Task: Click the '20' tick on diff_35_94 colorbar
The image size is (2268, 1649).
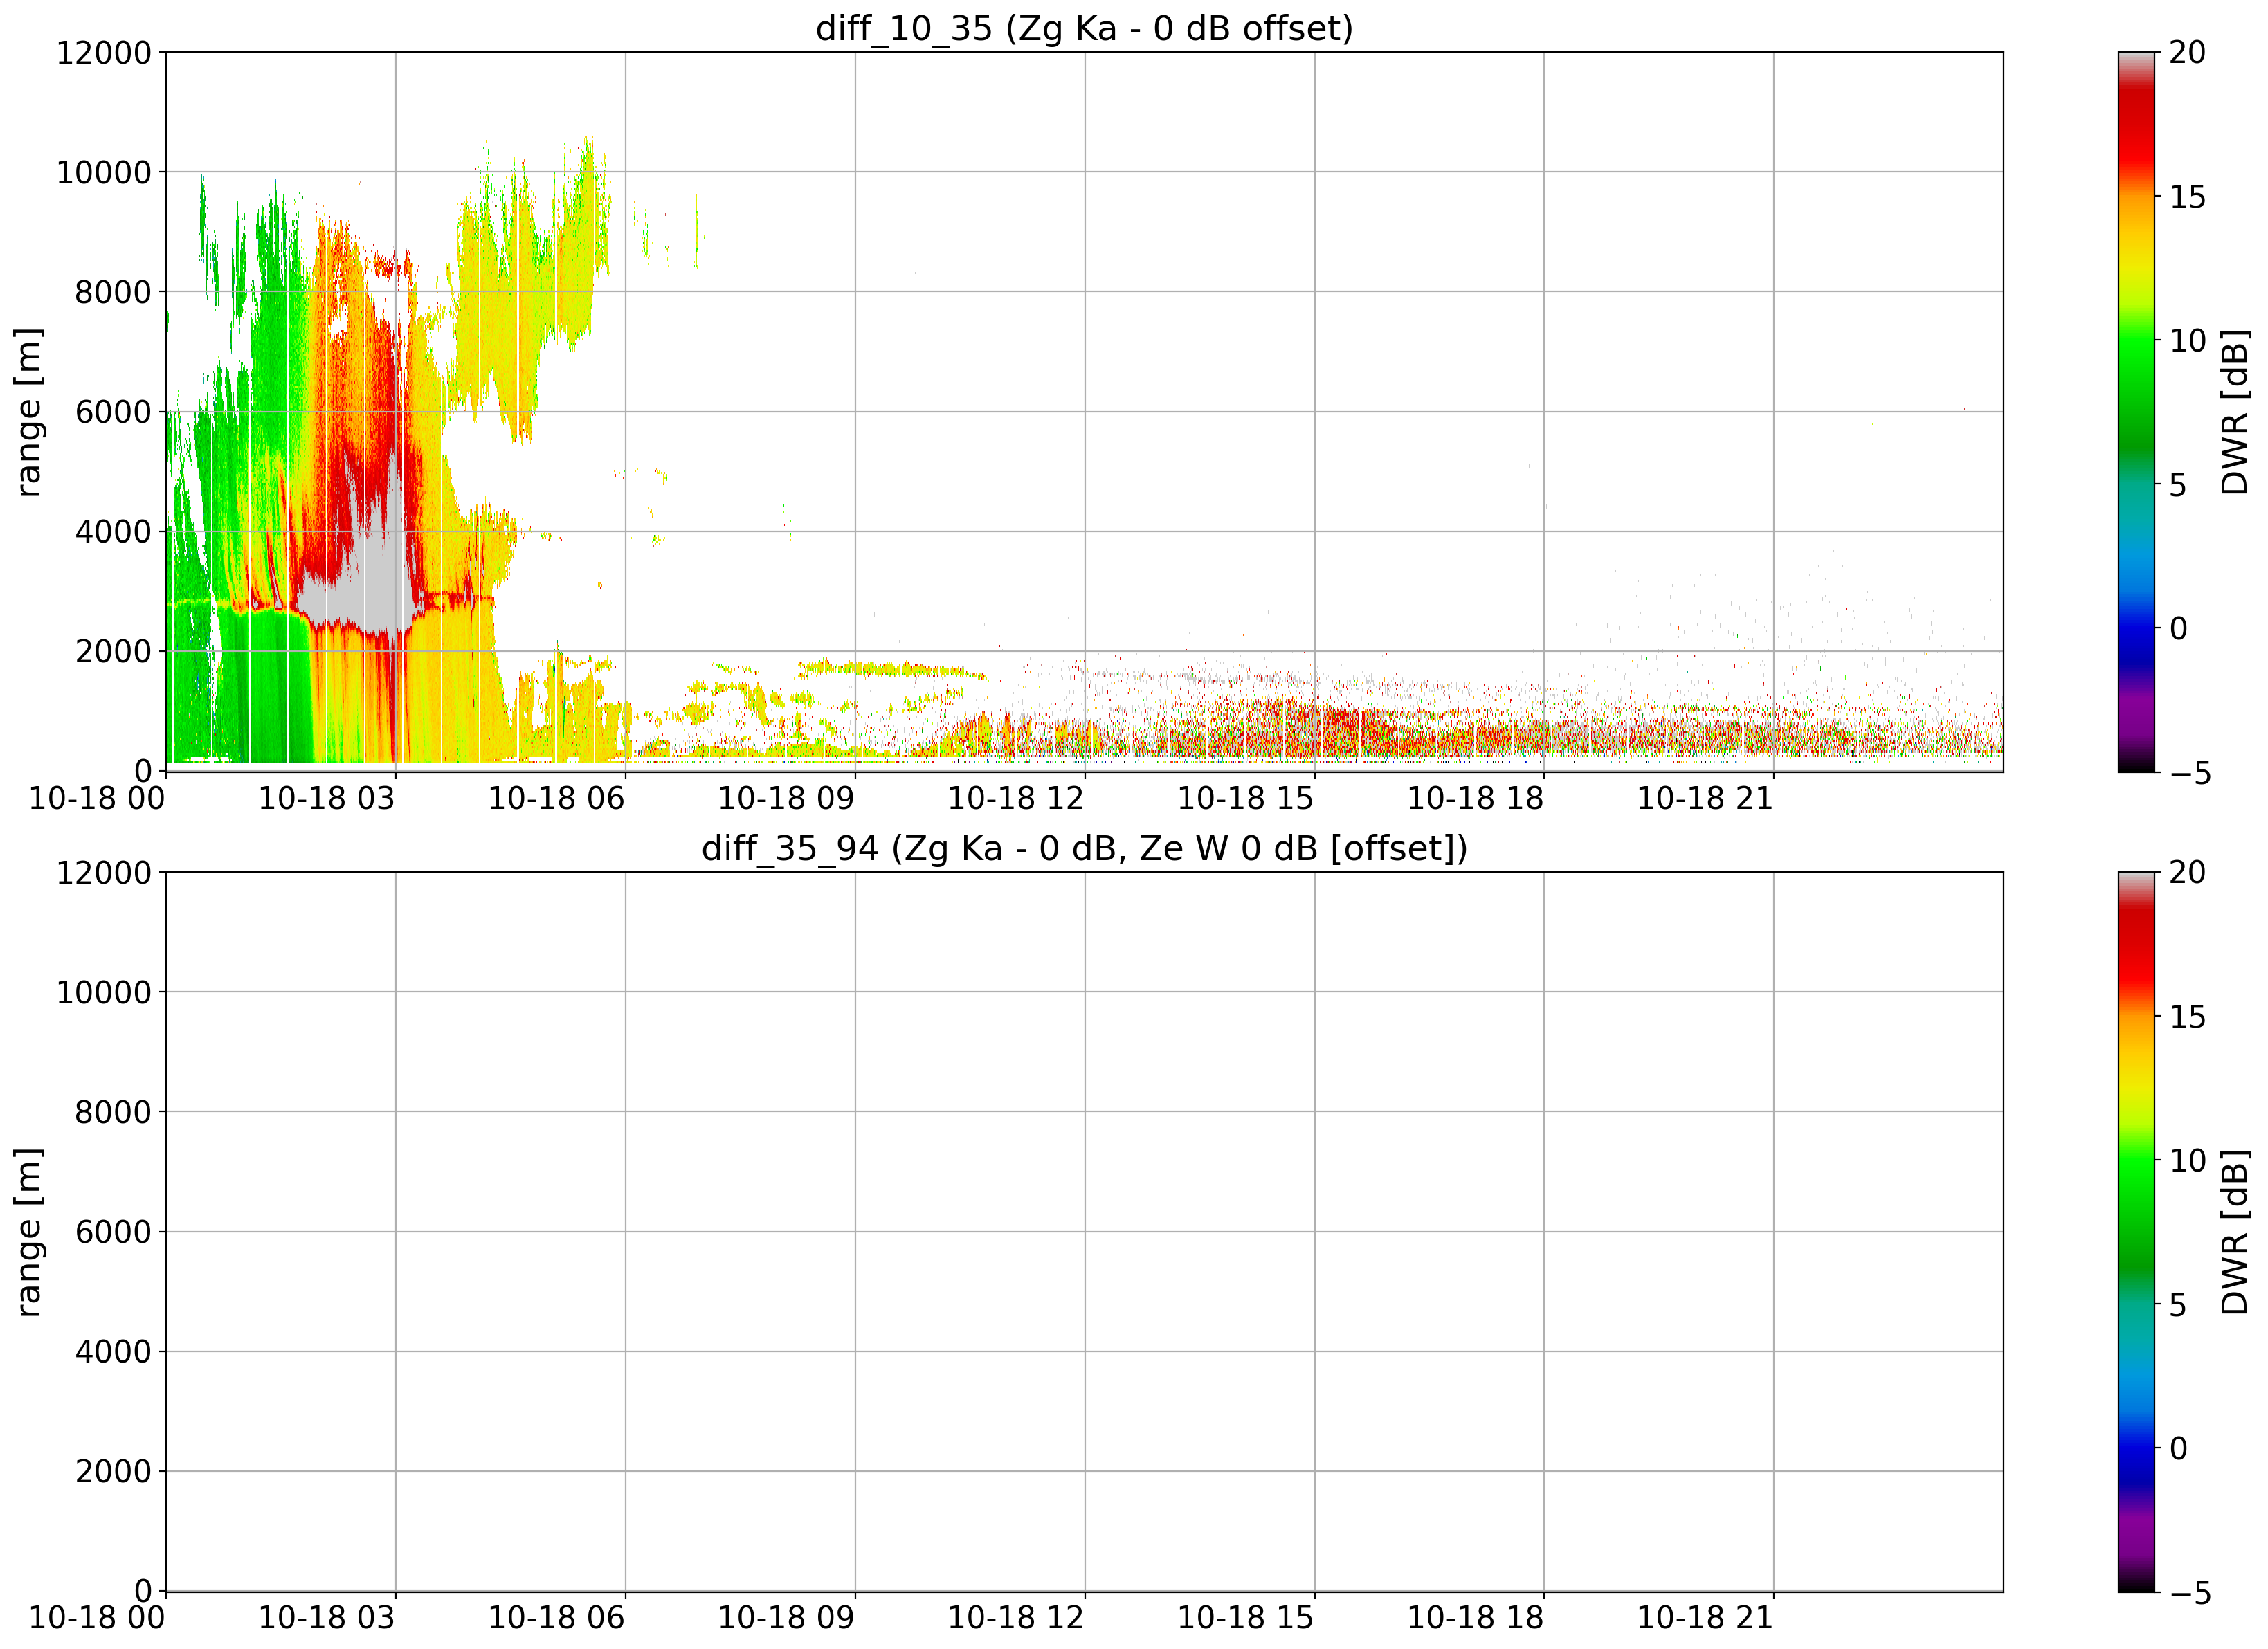Action: (x=2187, y=872)
